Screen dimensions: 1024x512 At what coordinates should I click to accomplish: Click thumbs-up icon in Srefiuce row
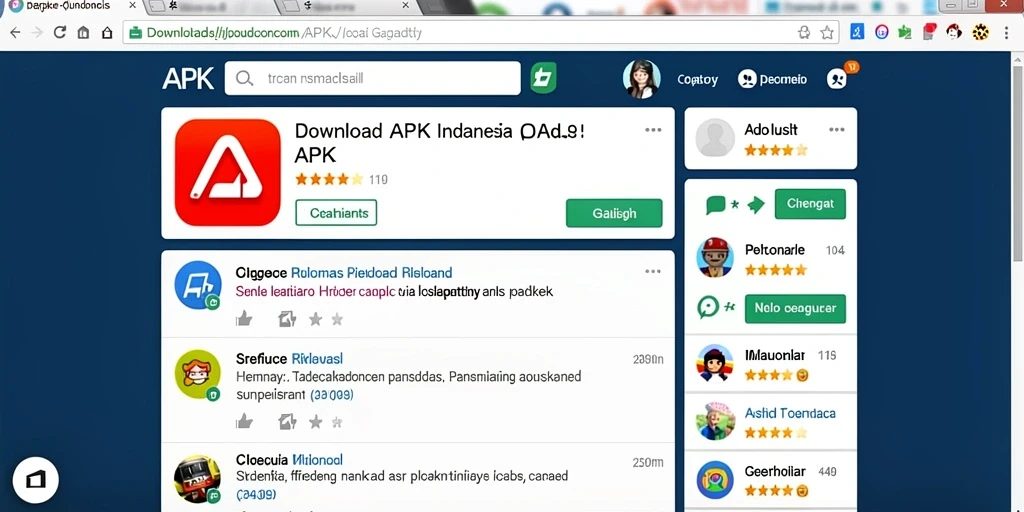pos(244,421)
